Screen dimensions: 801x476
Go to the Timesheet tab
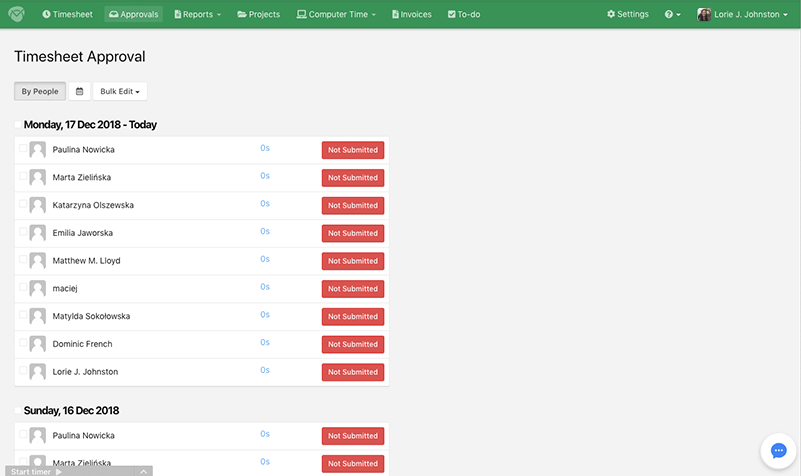pyautogui.click(x=69, y=15)
